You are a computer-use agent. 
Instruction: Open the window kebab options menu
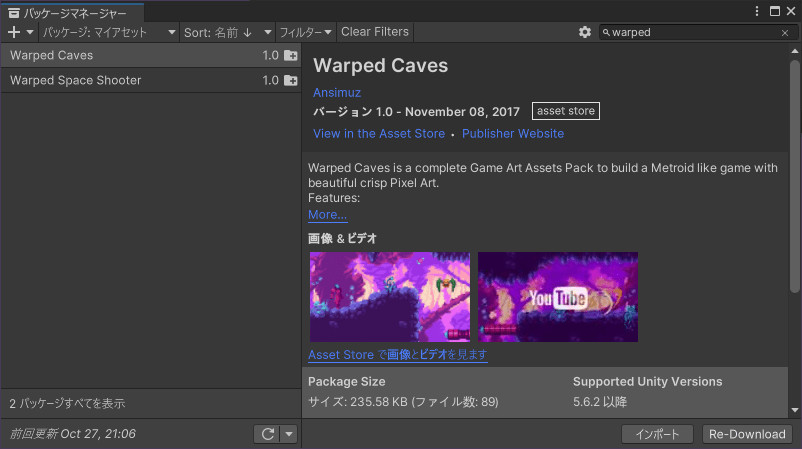[x=757, y=11]
